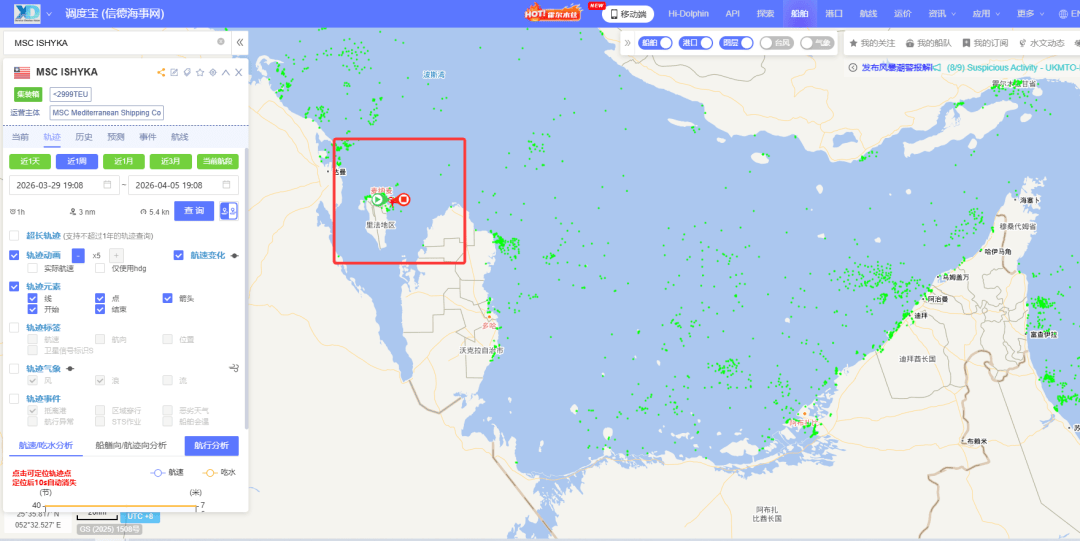Click the share icon beside MSC ISHYKA
Screen dimensions: 1080x541
coord(161,72)
